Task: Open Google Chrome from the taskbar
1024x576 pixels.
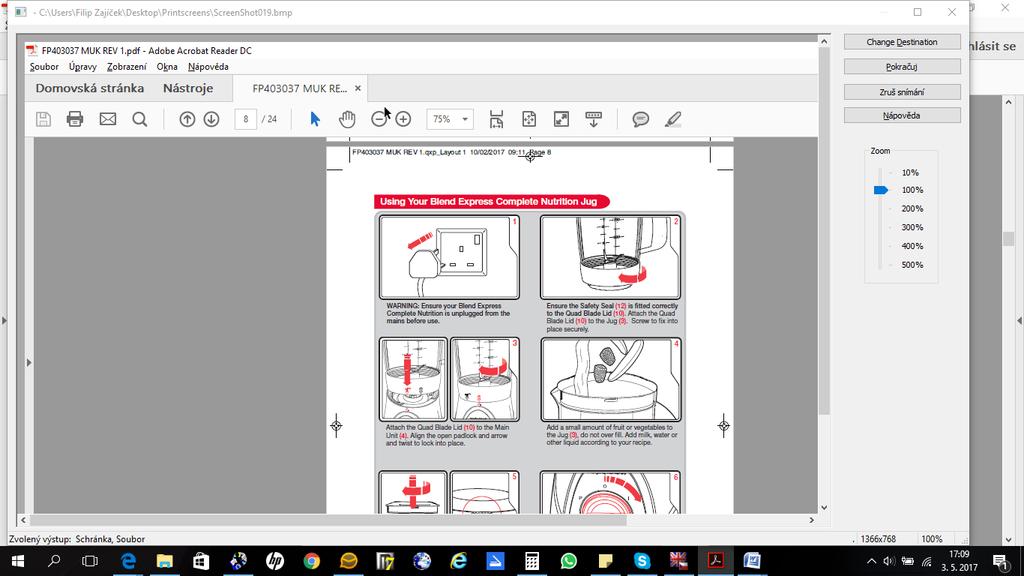Action: coord(312,561)
